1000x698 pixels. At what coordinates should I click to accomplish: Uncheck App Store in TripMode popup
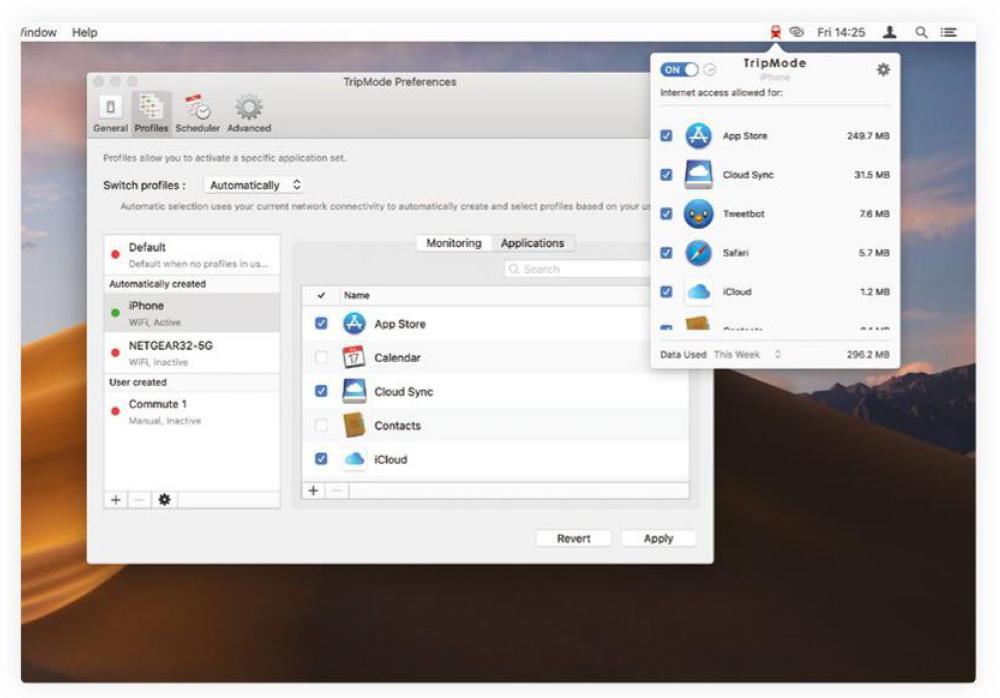(666, 136)
